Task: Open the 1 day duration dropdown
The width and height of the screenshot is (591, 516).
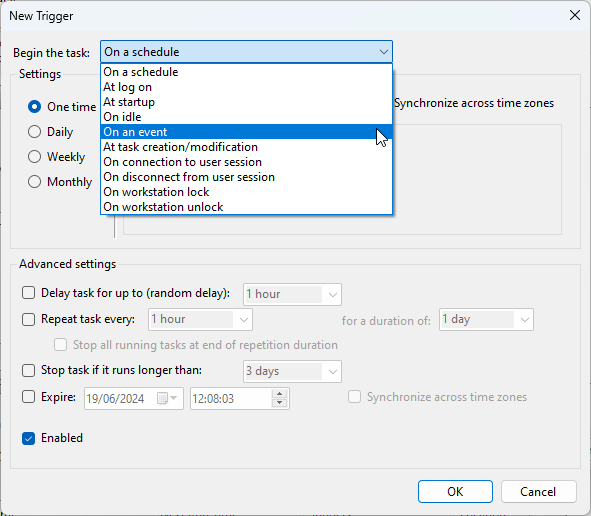Action: [x=524, y=320]
